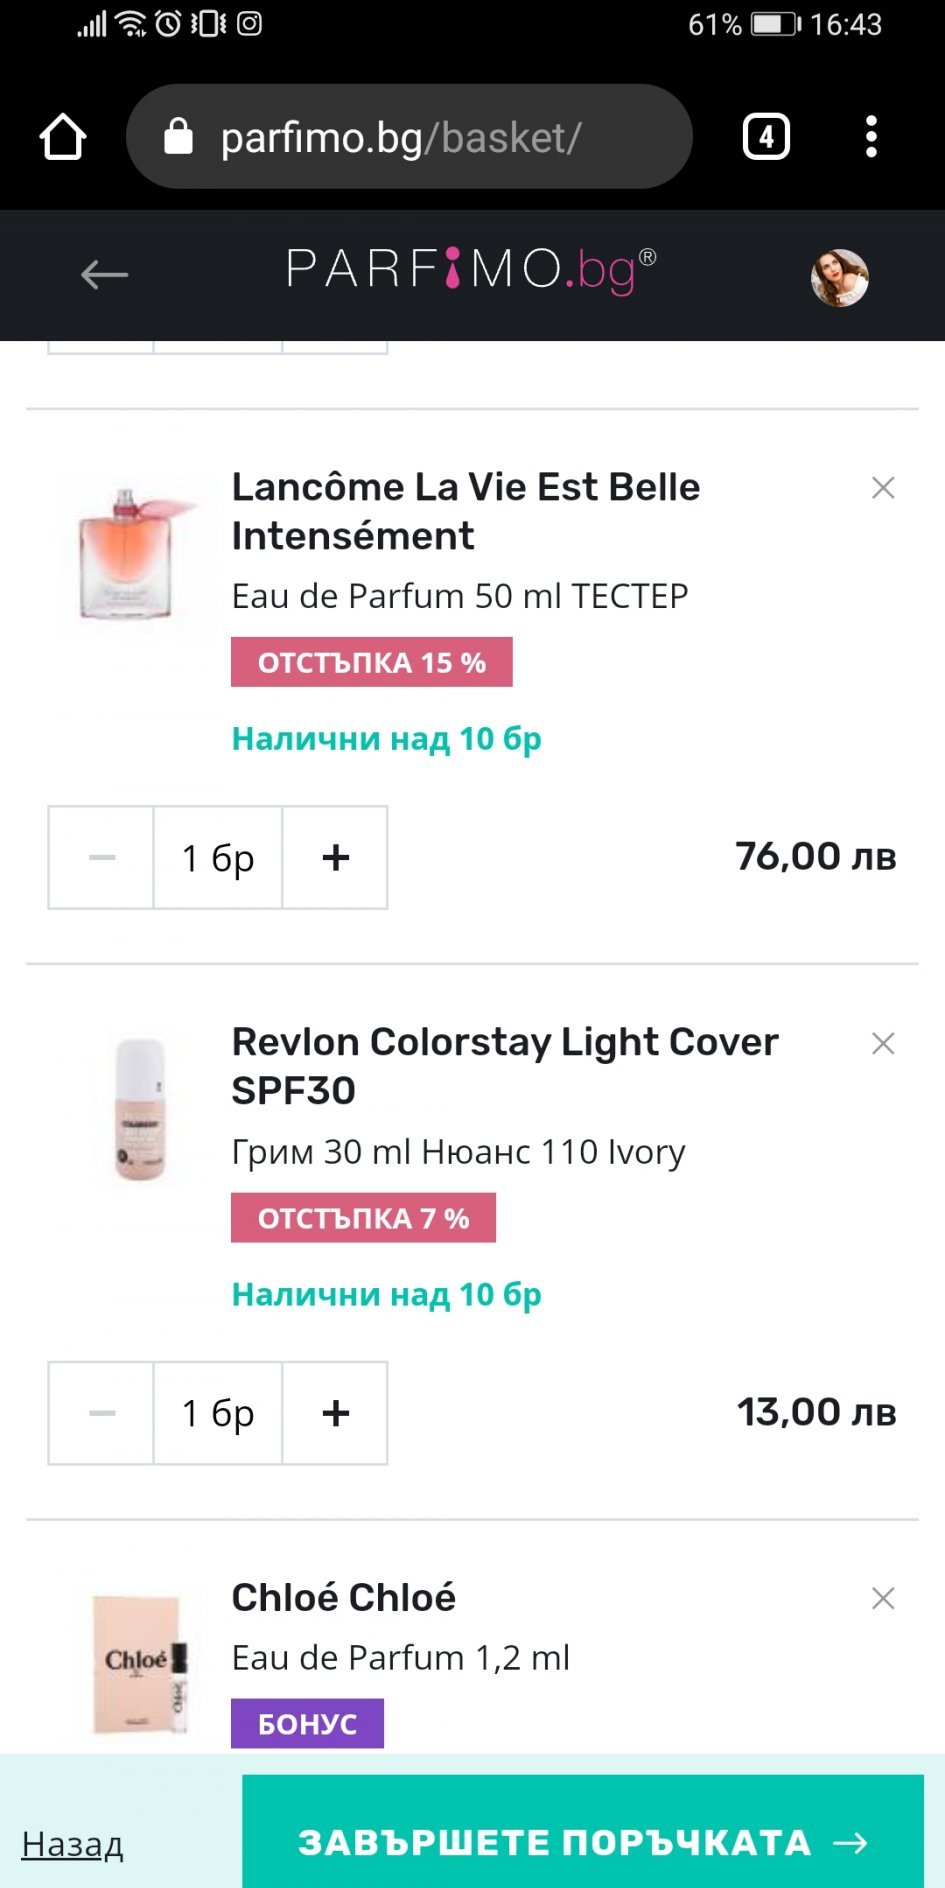945x1888 pixels.
Task: Tap the back arrow in Parfimo header
Action: click(104, 274)
